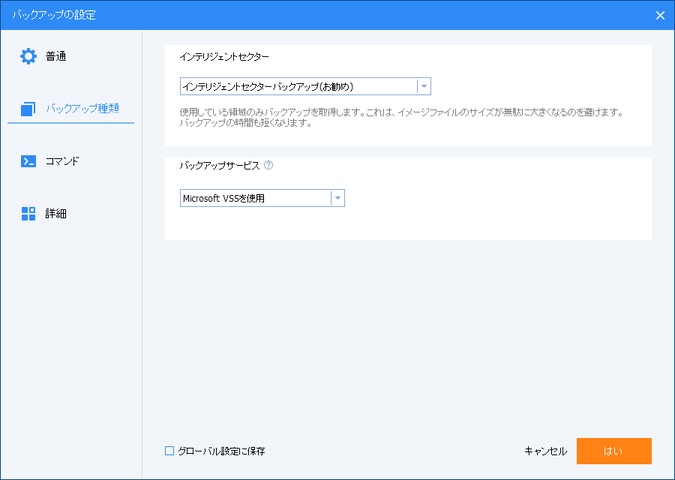Viewport: 675px width, 480px height.
Task: Confirm with the orange はい button
Action: 614,451
